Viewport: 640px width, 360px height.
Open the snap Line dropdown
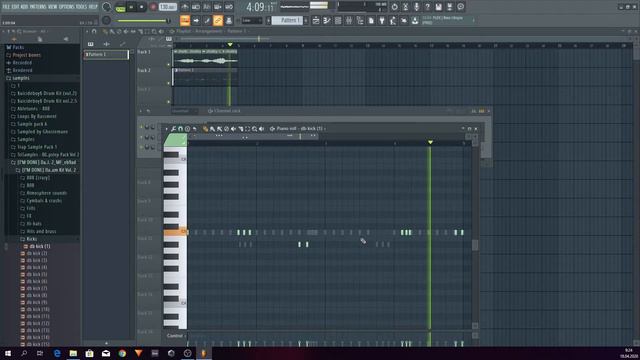tap(252, 20)
